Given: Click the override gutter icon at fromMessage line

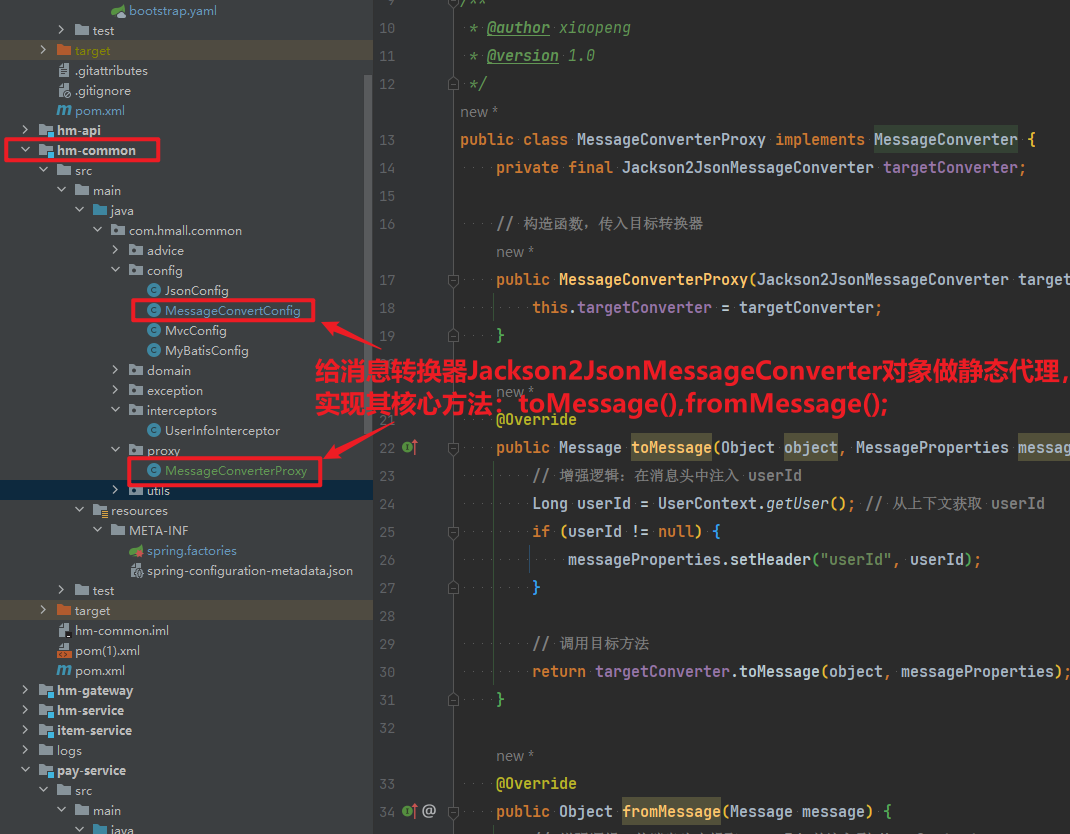Looking at the screenshot, I should point(409,811).
